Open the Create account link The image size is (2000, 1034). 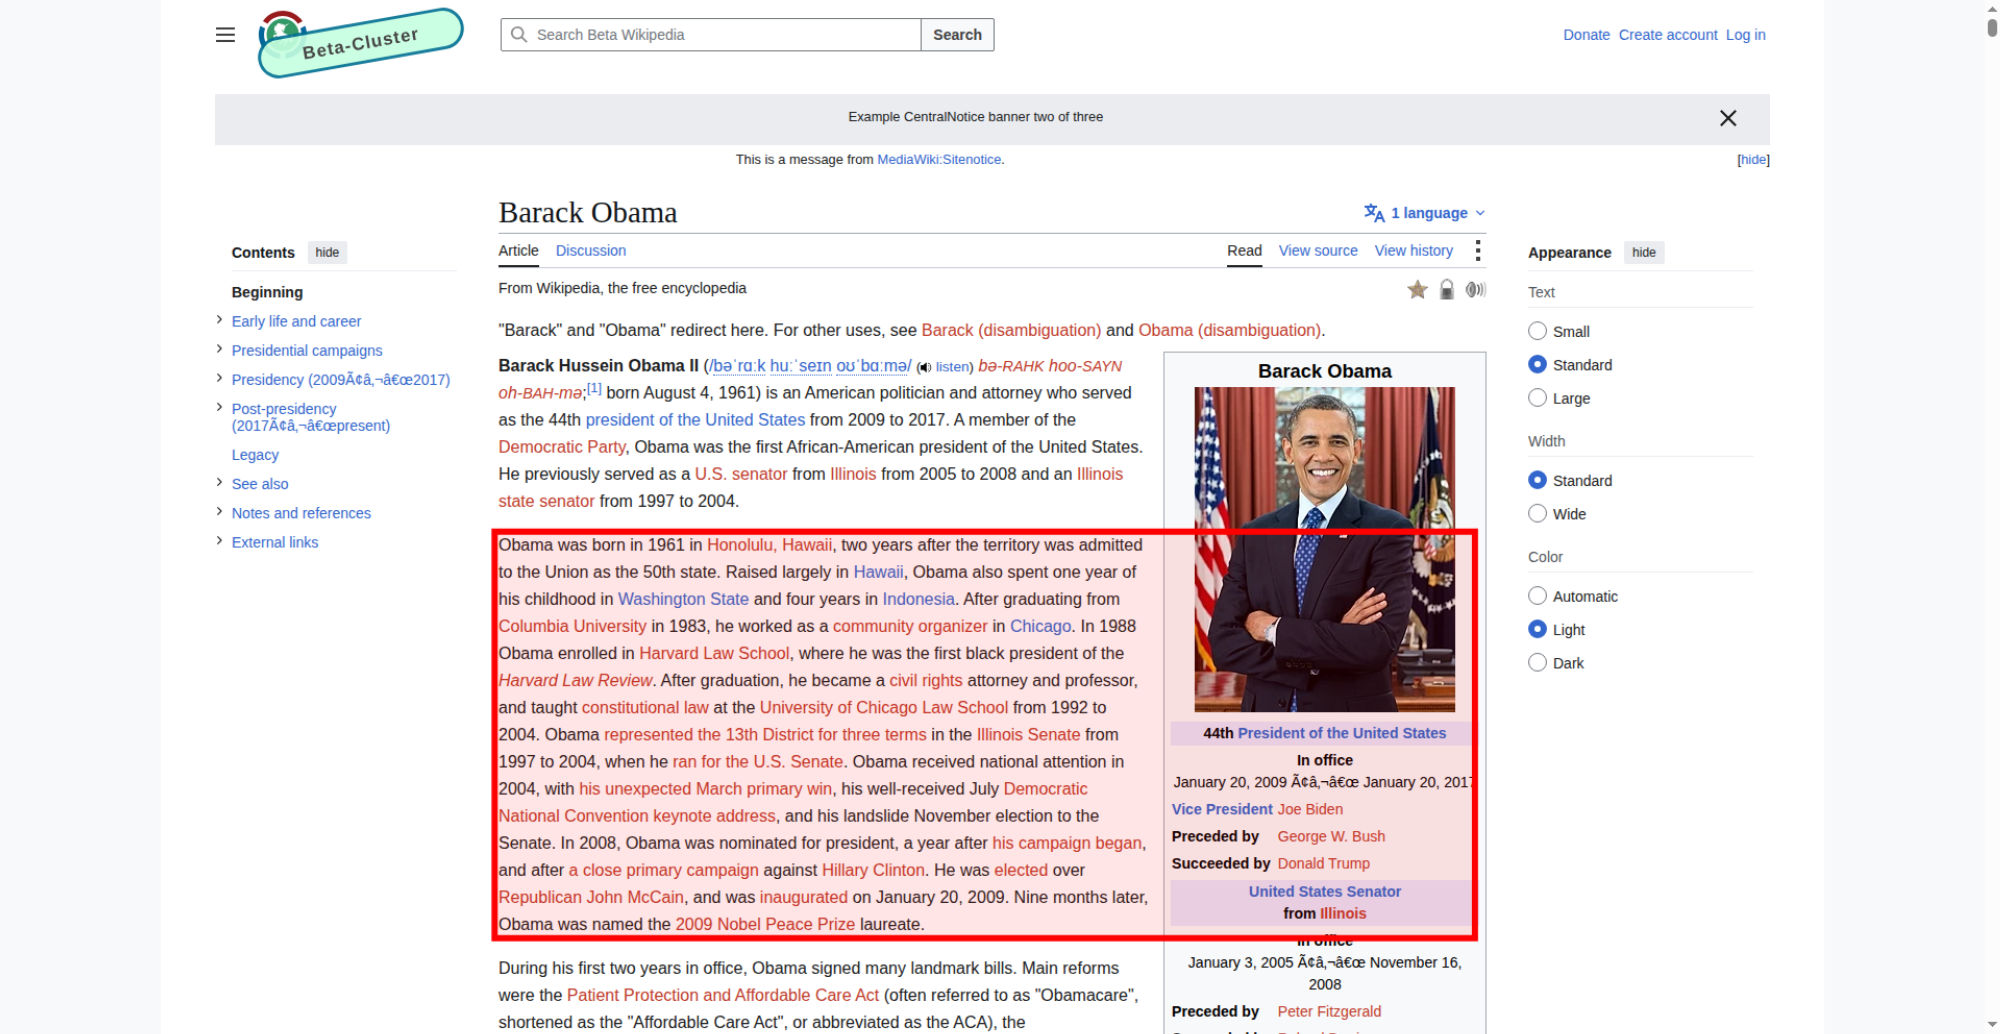click(x=1668, y=35)
